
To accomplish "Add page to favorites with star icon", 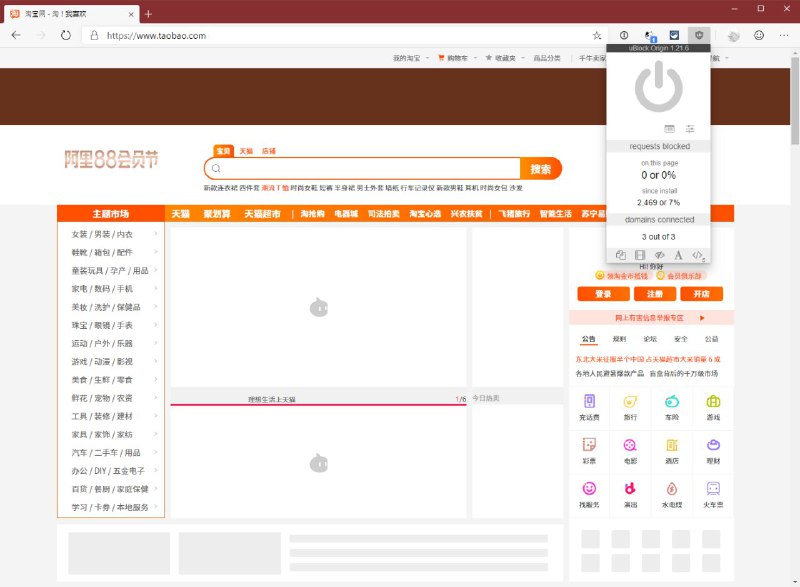I will pos(597,35).
